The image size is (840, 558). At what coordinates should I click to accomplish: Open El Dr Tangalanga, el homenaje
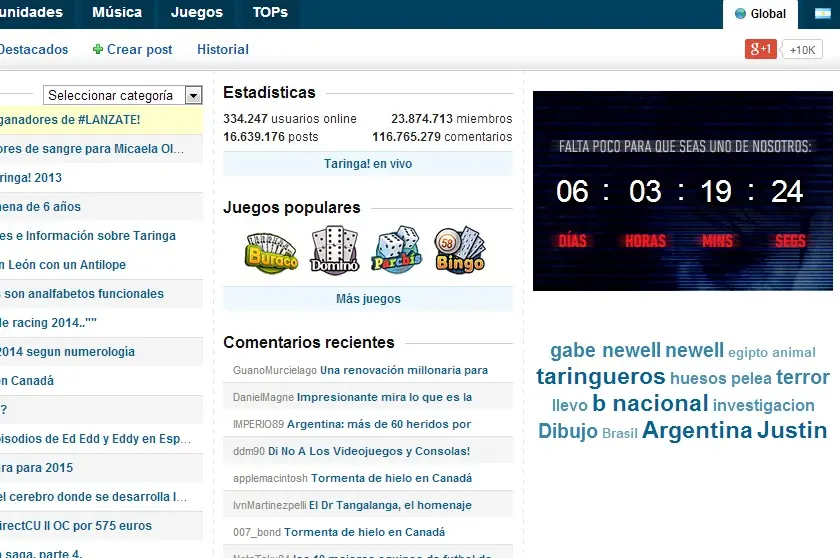[x=390, y=505]
